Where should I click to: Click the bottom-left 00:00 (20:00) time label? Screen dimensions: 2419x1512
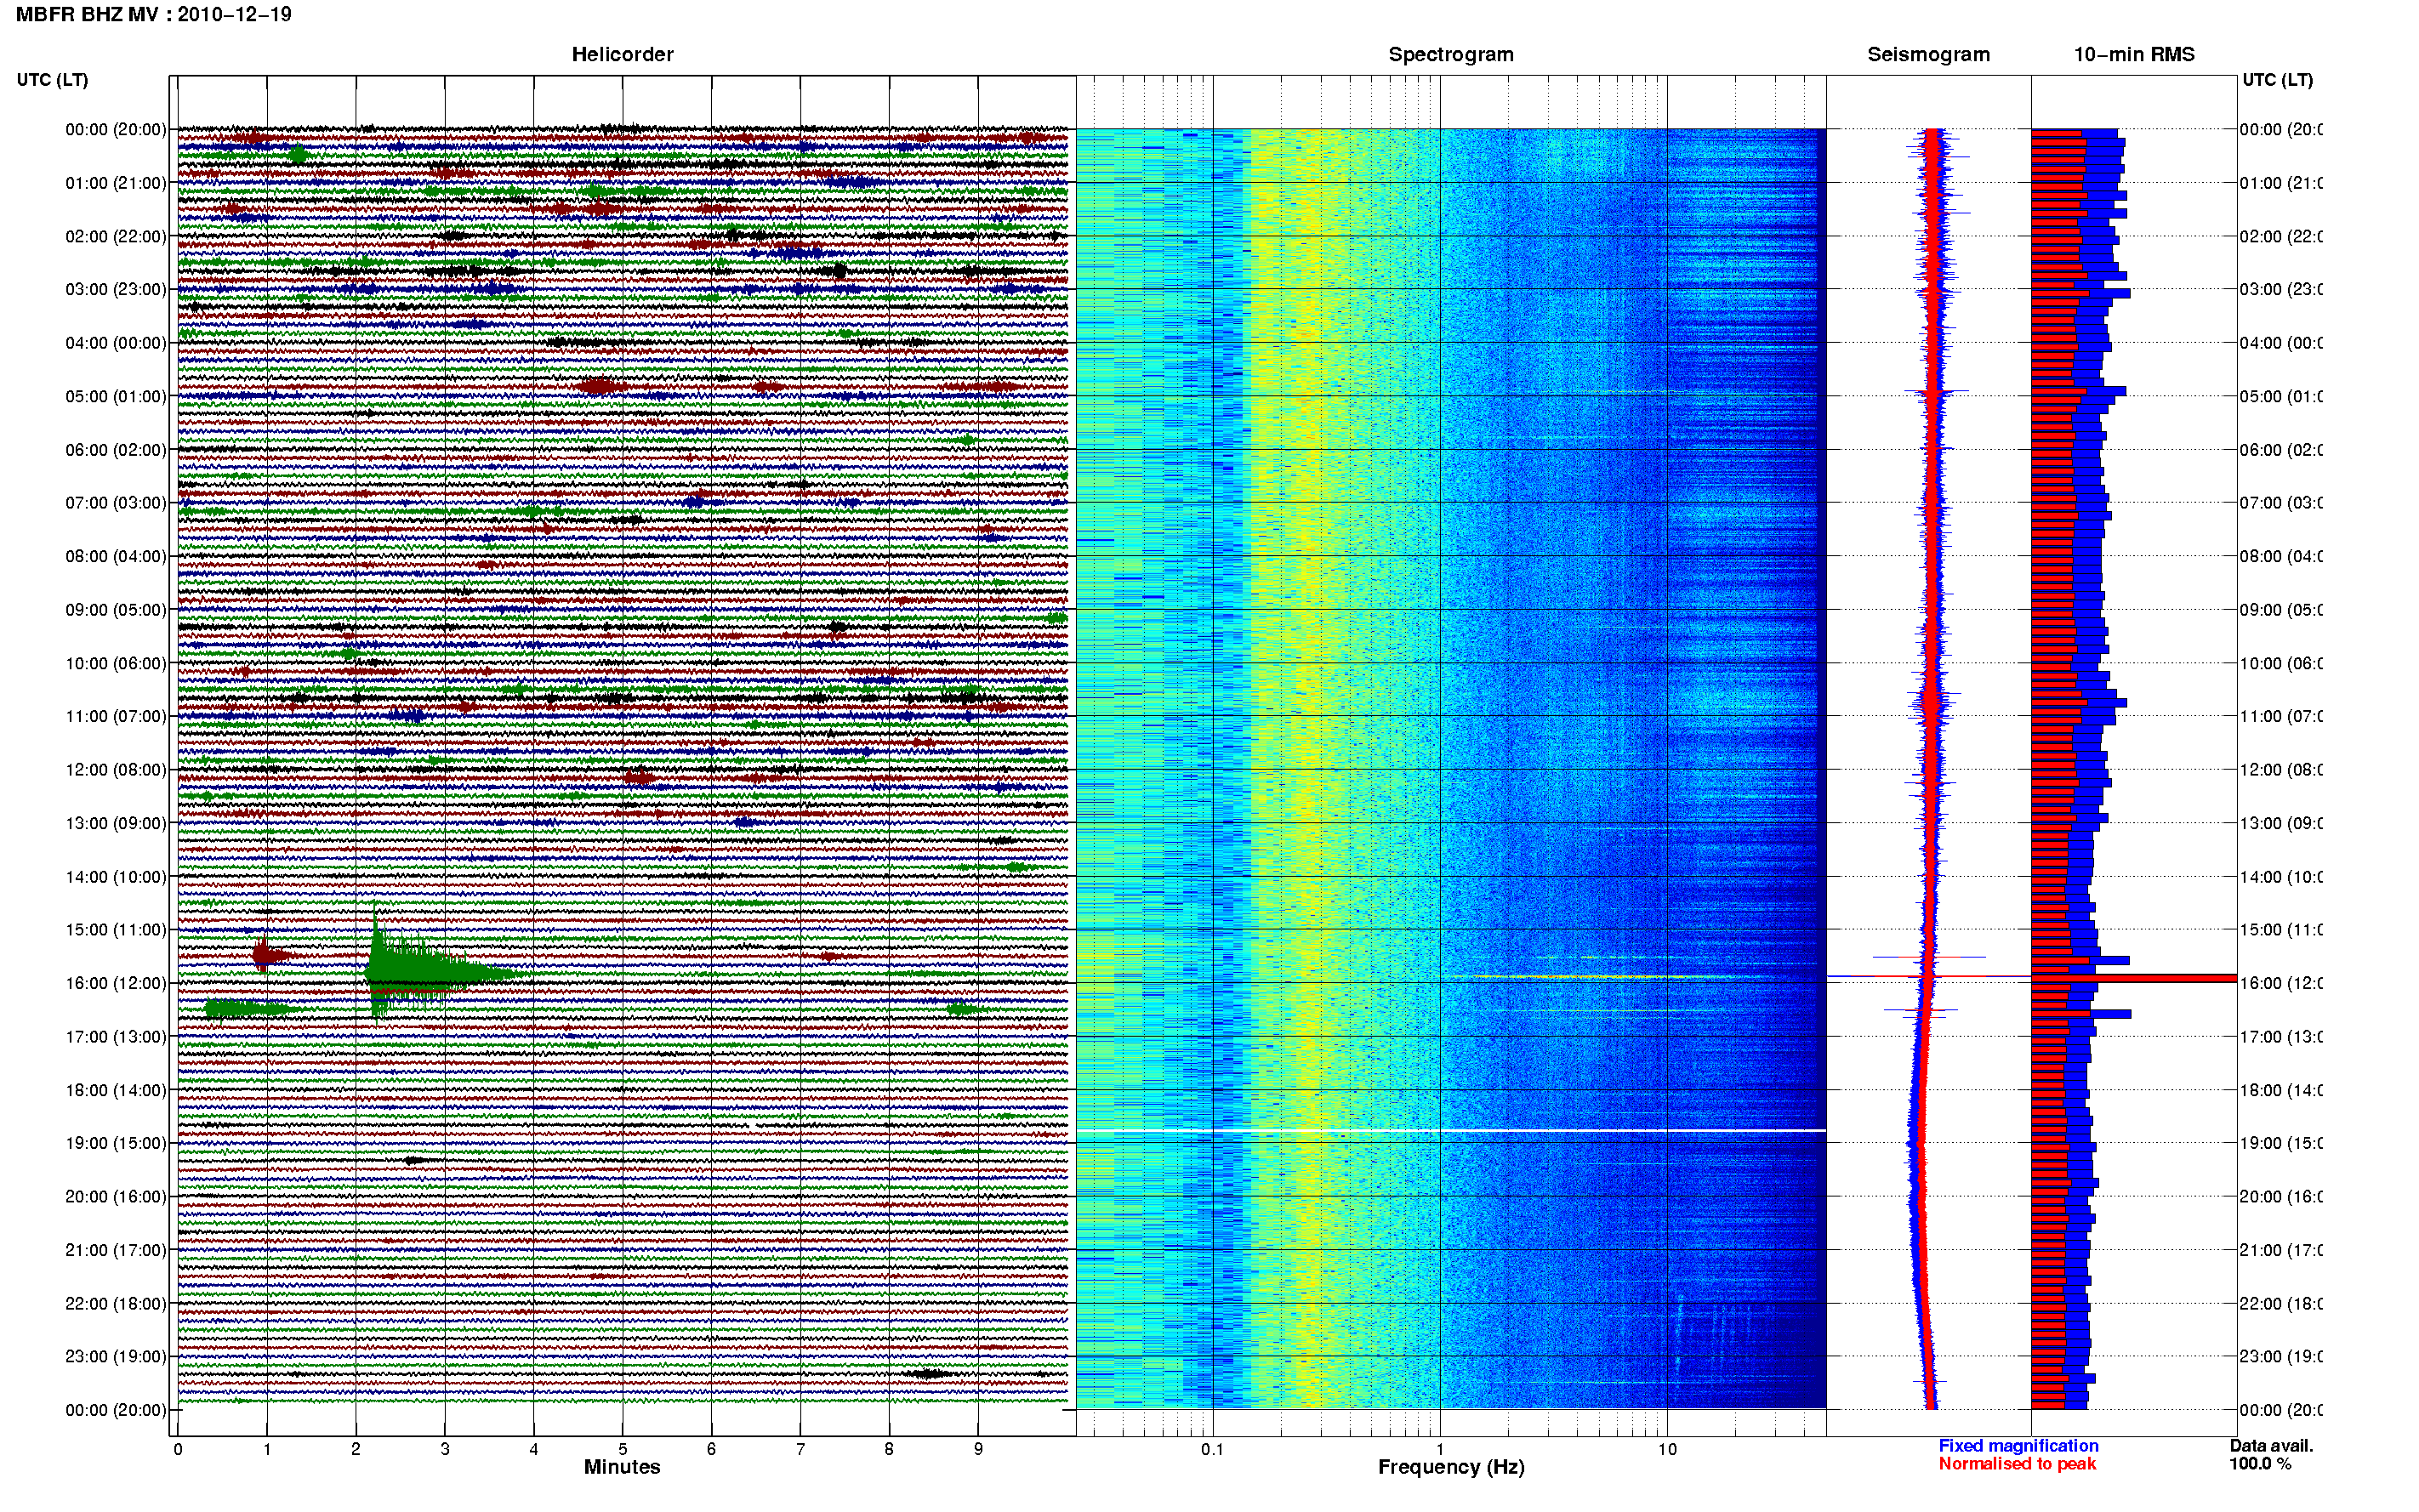[x=116, y=1410]
